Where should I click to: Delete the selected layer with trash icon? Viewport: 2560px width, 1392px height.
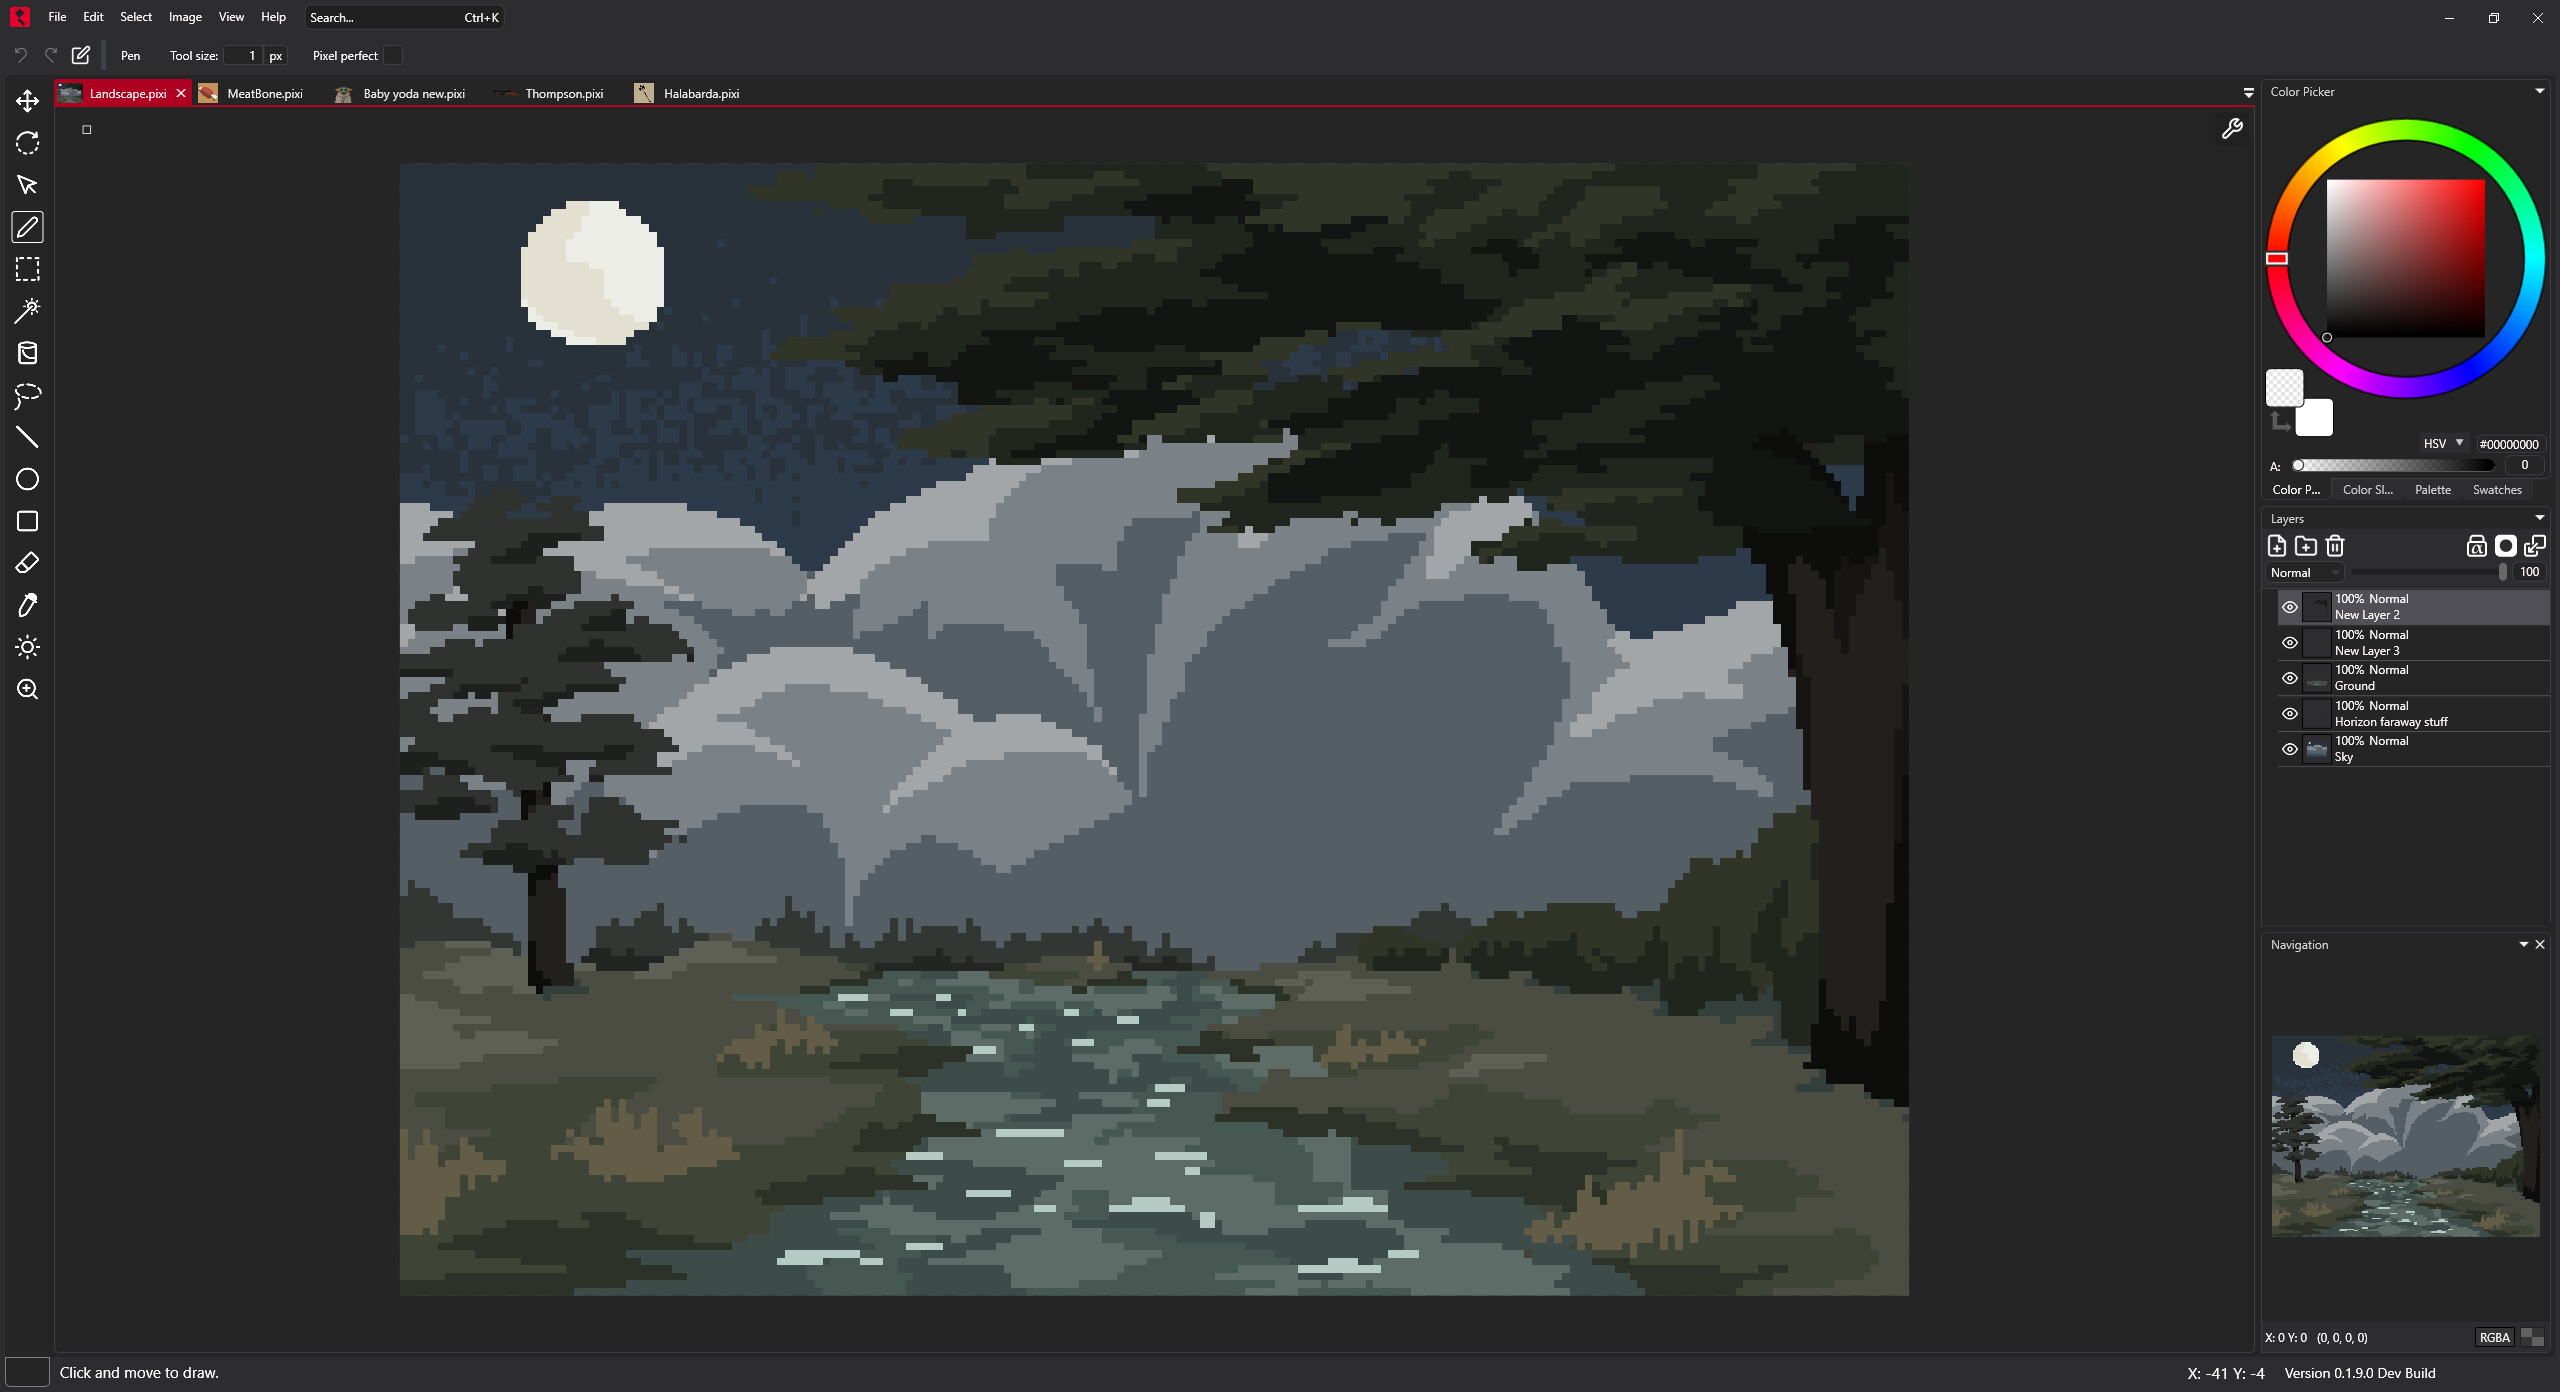tap(2335, 546)
